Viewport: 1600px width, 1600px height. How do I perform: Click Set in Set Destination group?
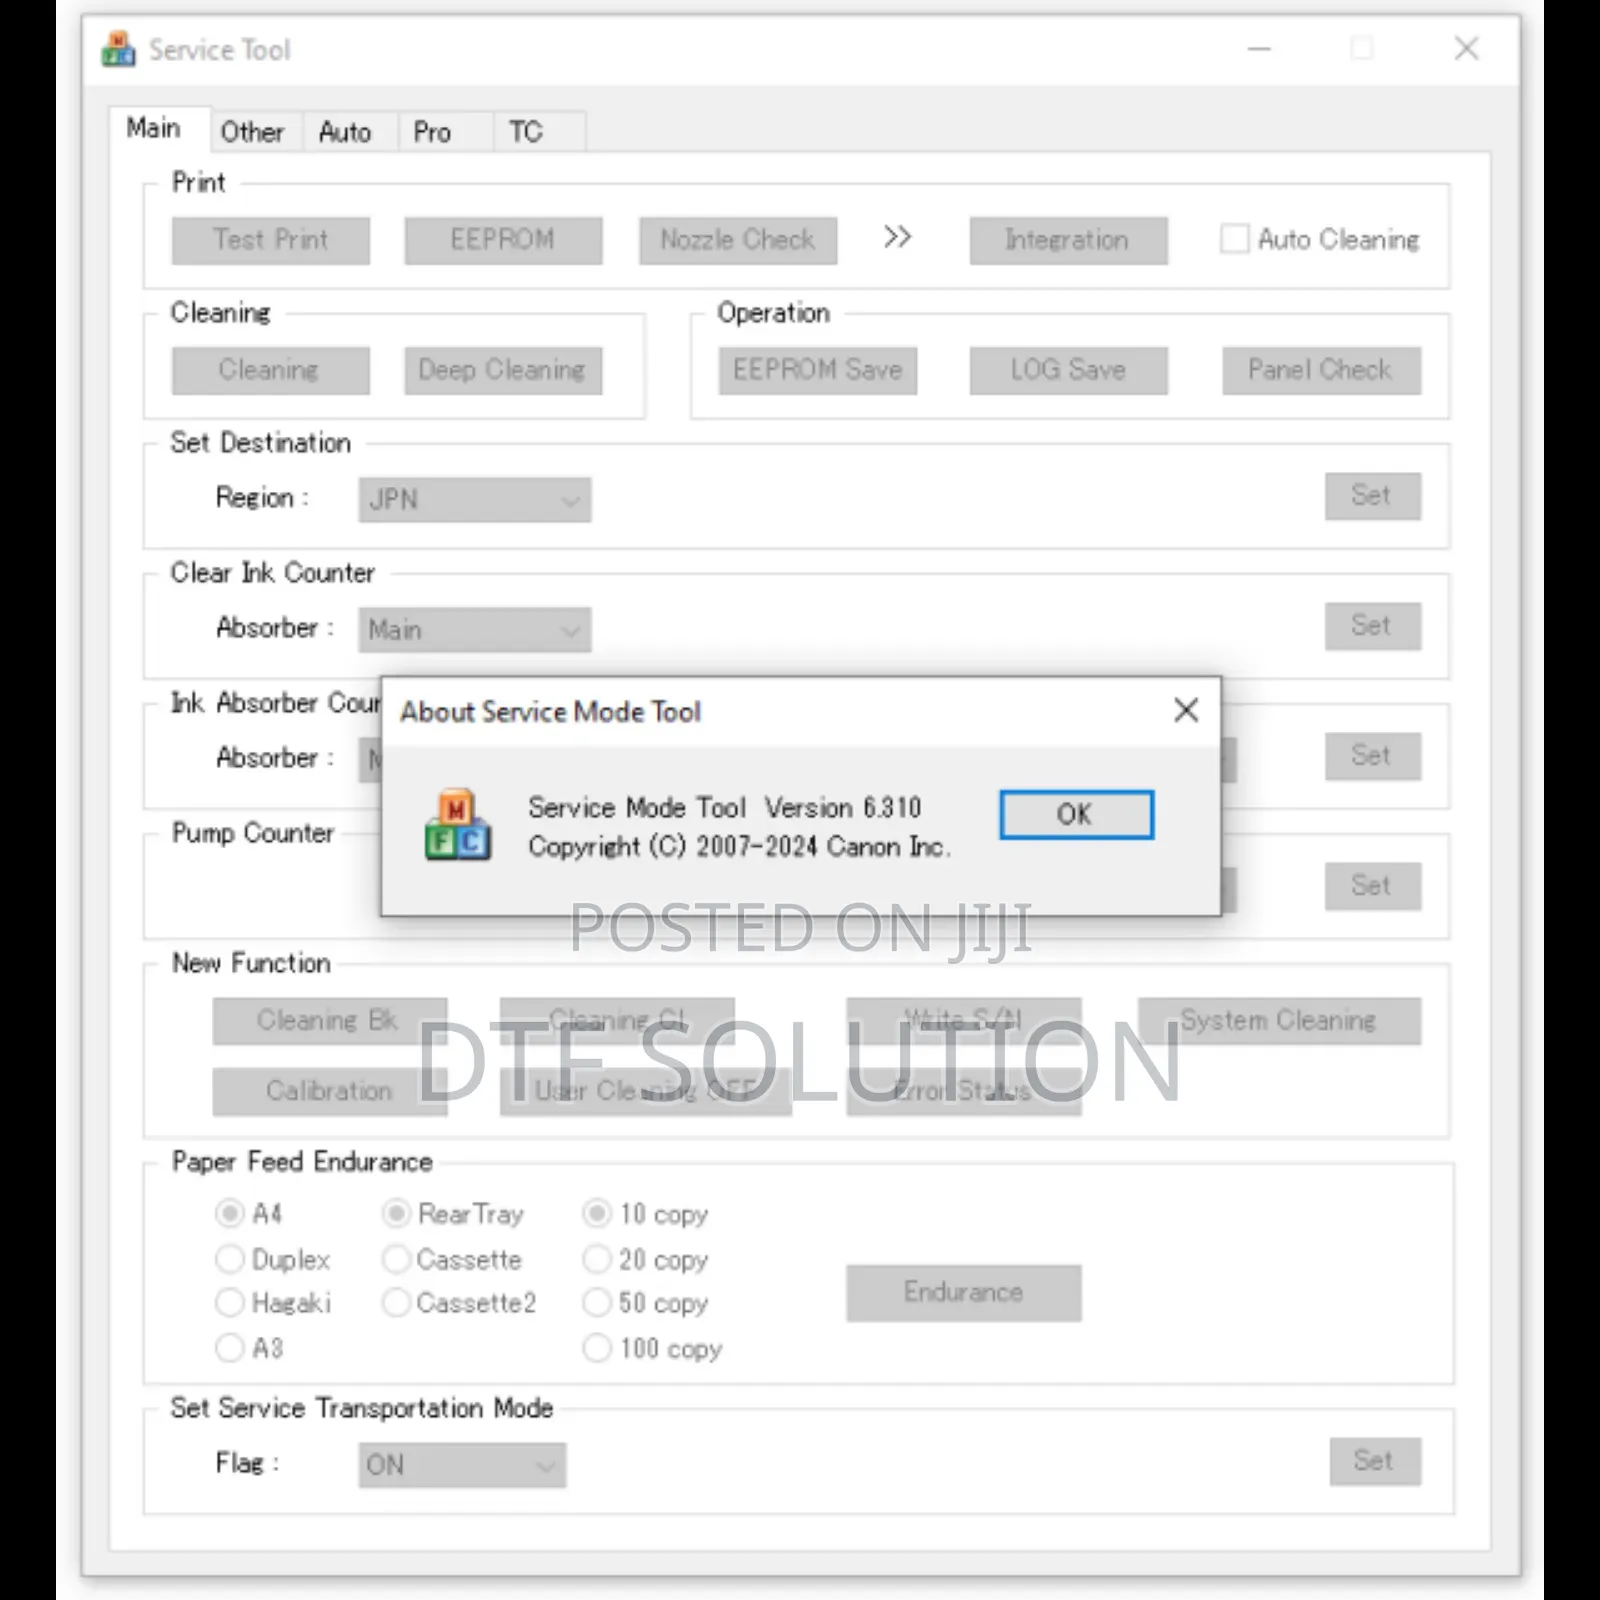(1373, 496)
